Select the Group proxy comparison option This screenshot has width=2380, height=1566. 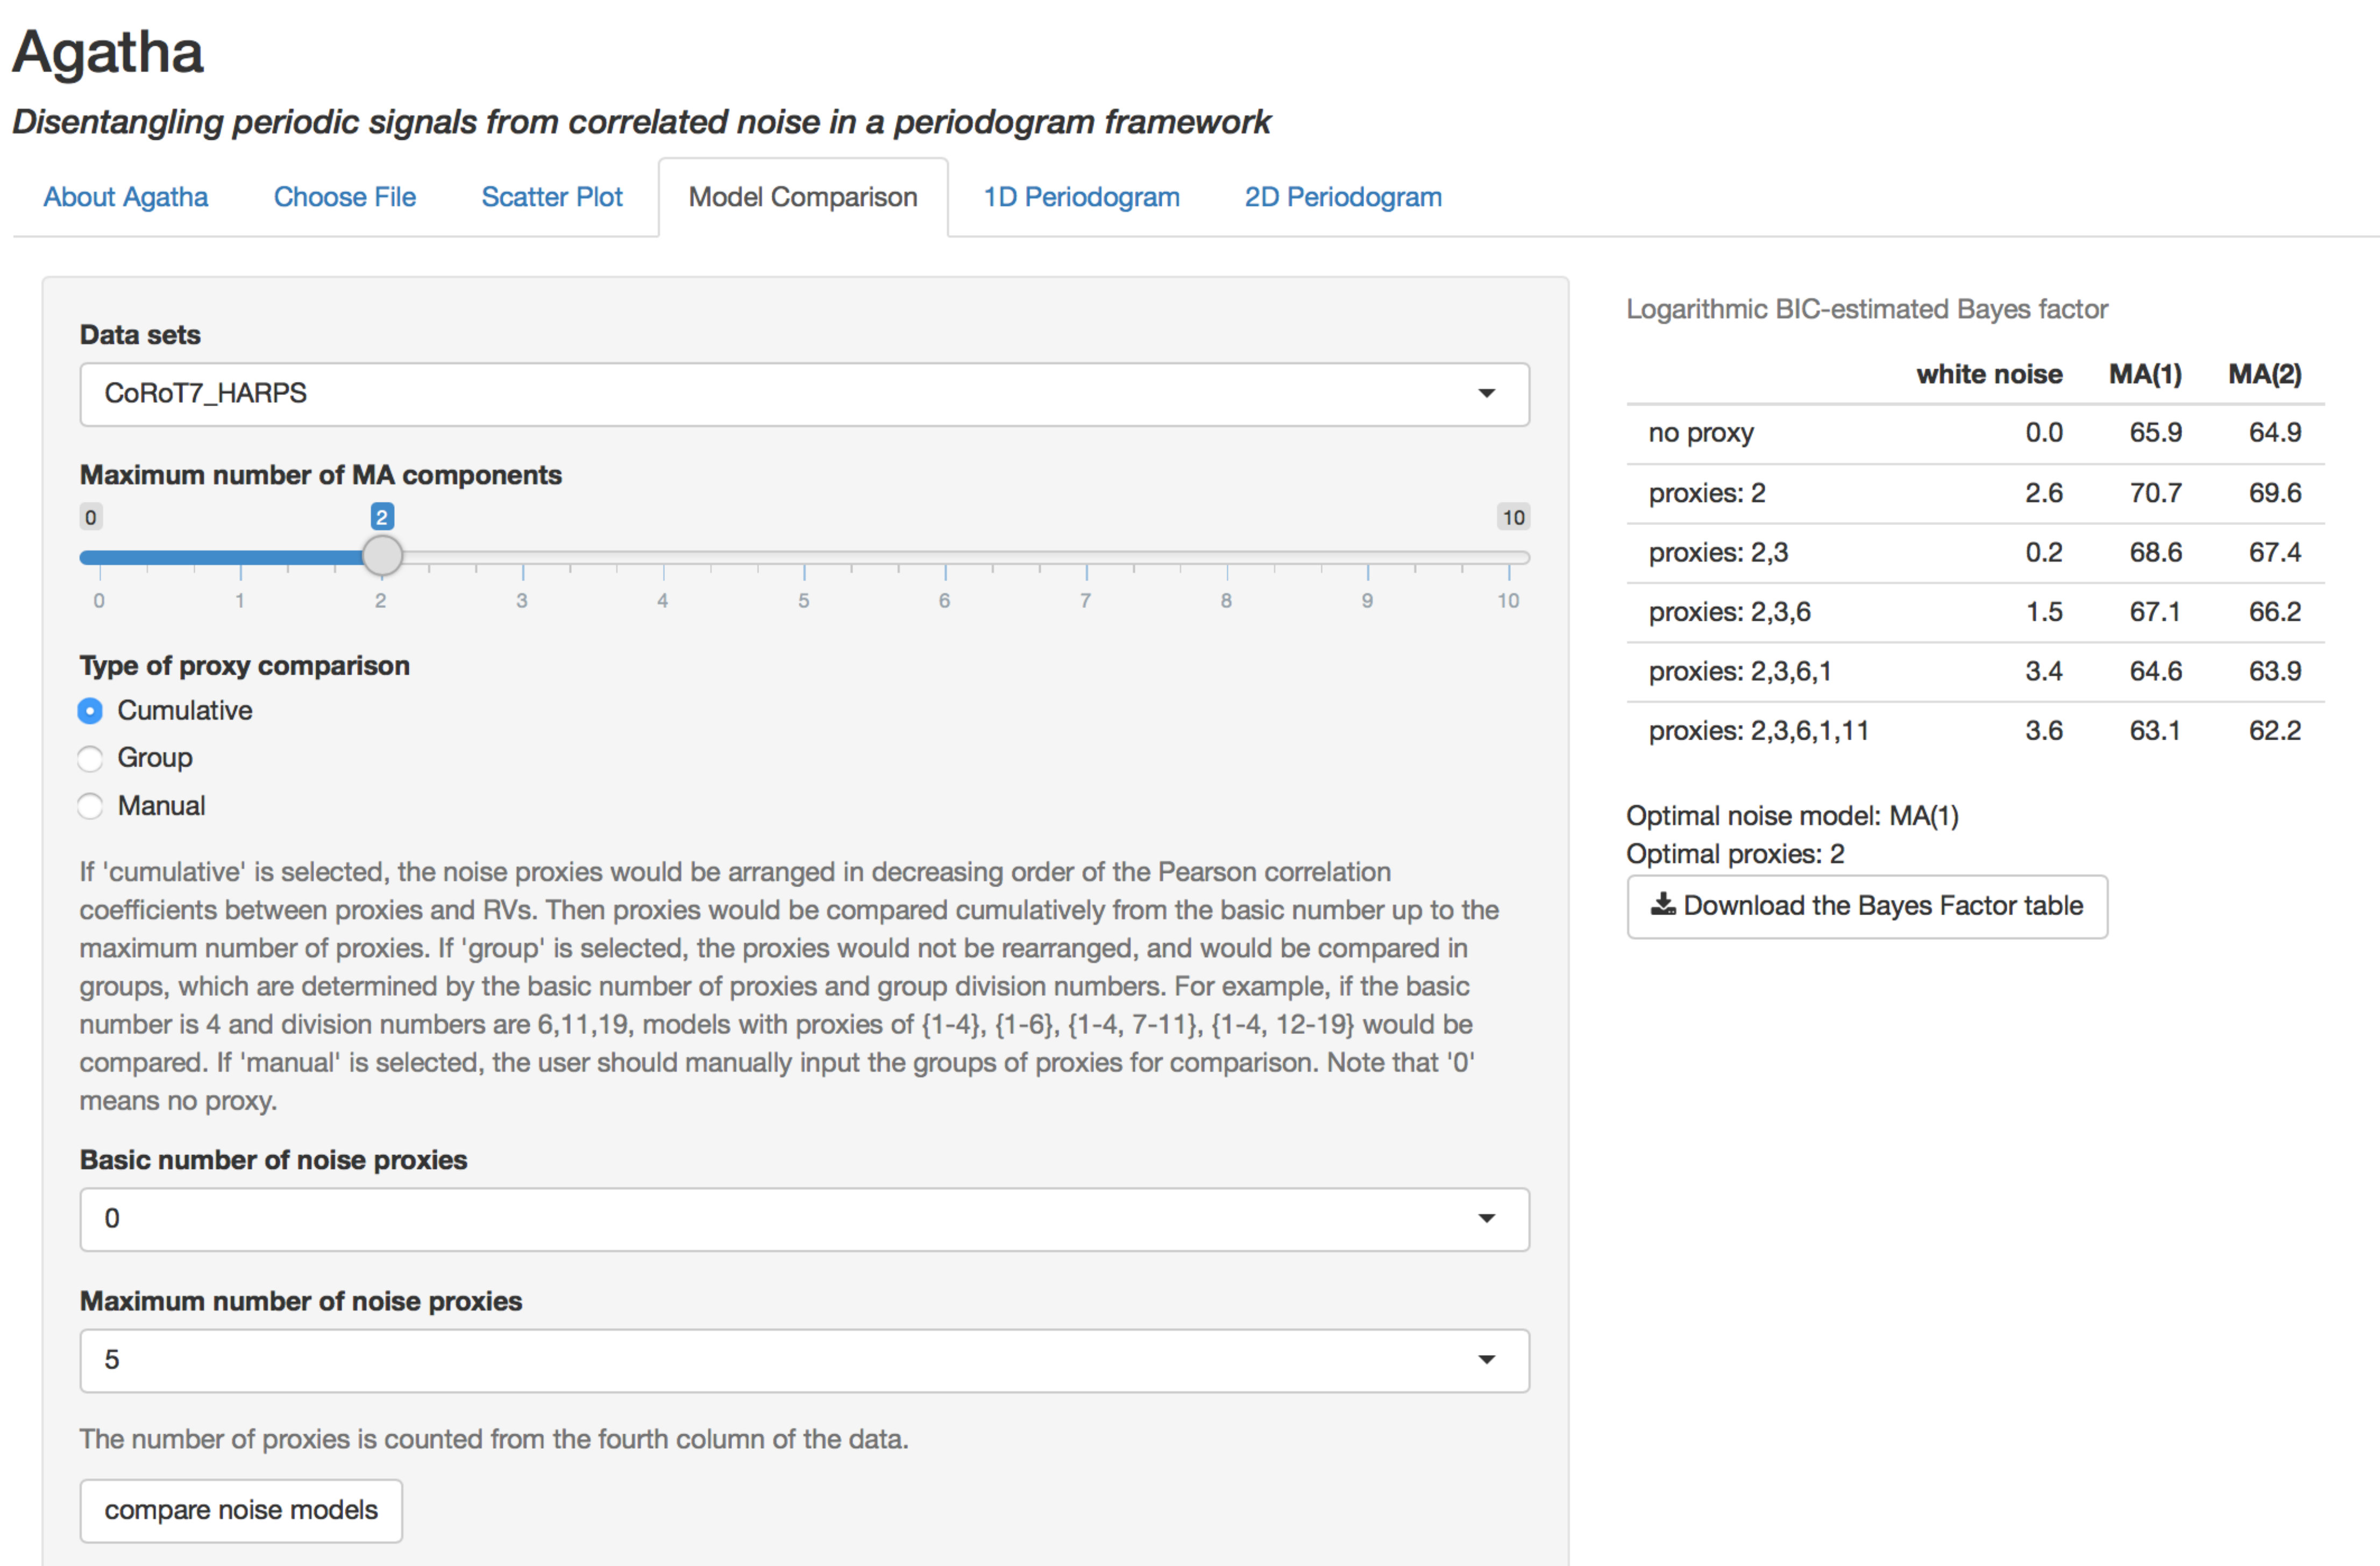pyautogui.click(x=90, y=759)
